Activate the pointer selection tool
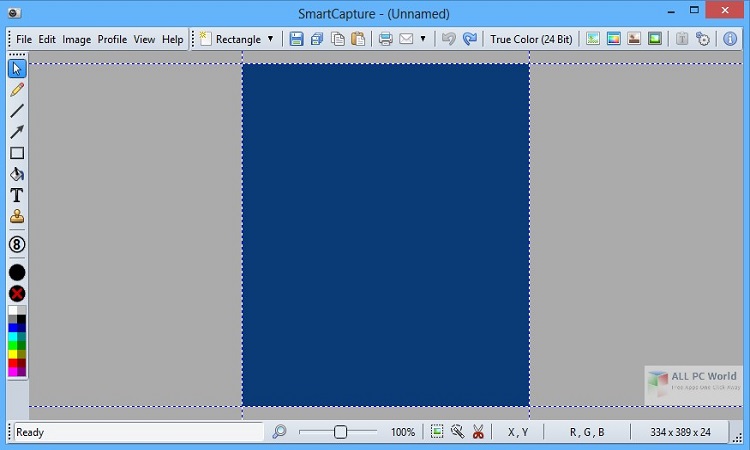The height and width of the screenshot is (450, 750). point(17,69)
